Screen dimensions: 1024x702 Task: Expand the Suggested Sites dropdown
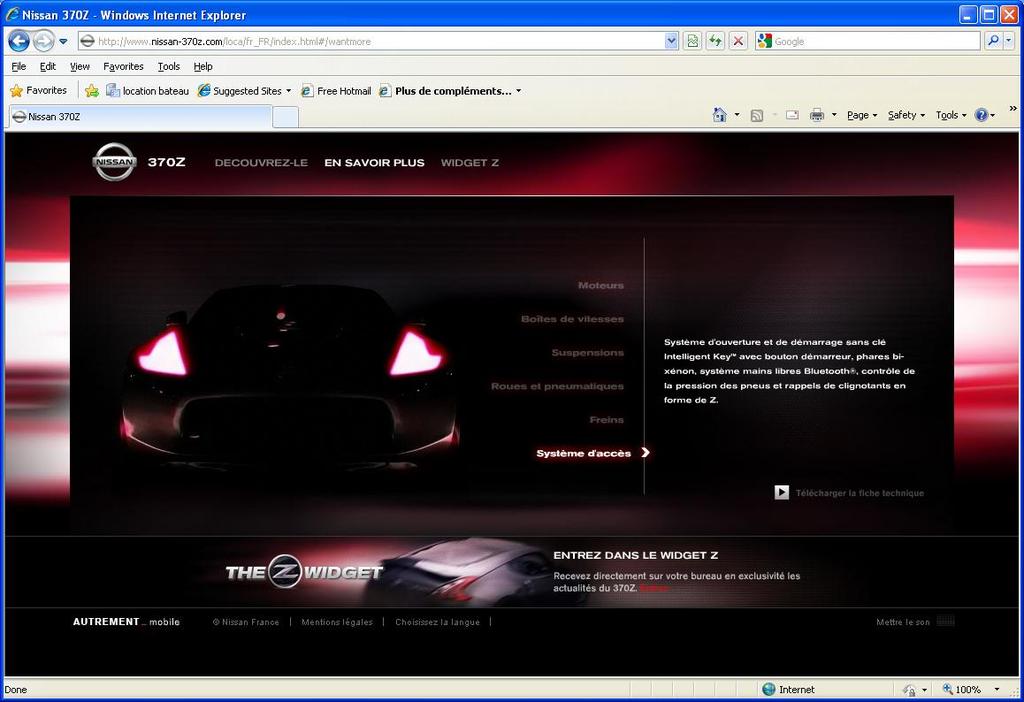coord(288,91)
